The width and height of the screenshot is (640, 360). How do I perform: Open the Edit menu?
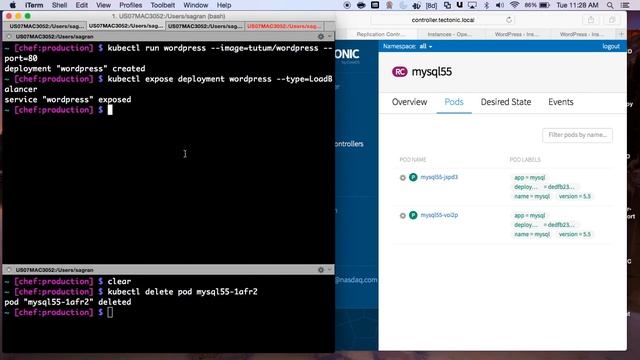tap(82, 5)
